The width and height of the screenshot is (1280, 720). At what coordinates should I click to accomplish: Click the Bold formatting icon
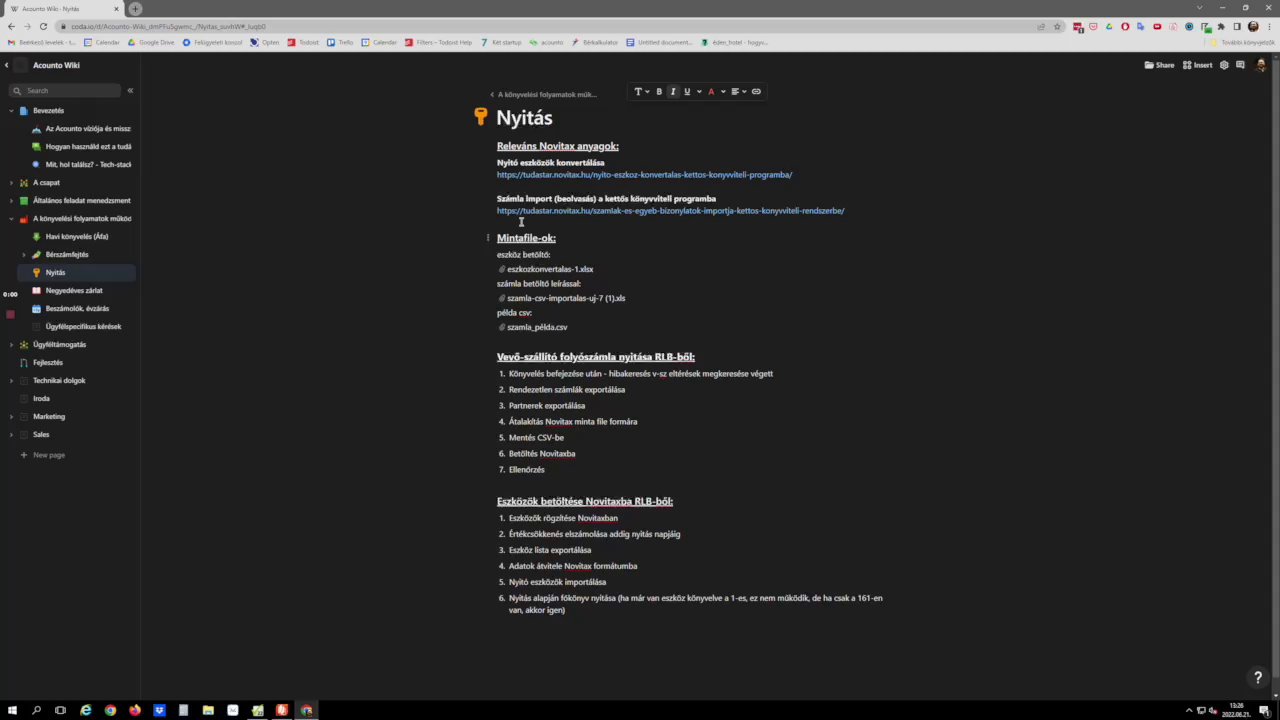tap(659, 92)
